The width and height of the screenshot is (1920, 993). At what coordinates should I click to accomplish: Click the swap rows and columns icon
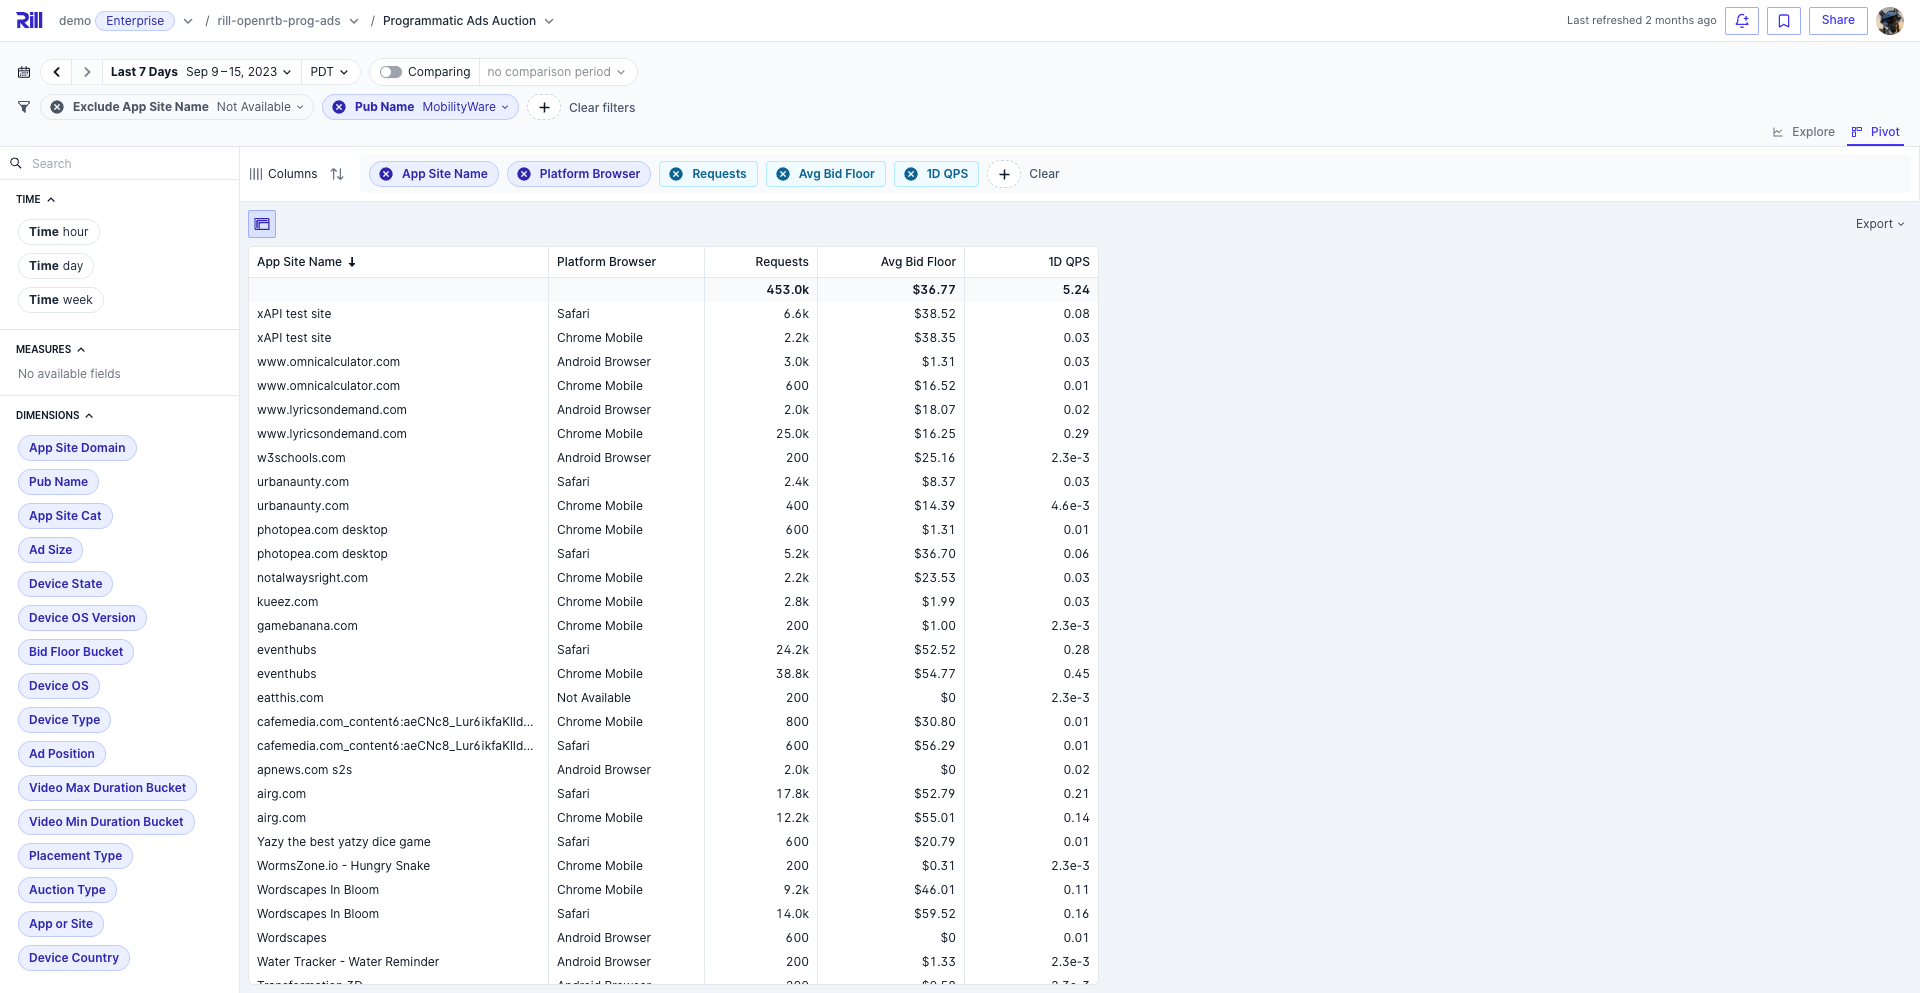[337, 174]
